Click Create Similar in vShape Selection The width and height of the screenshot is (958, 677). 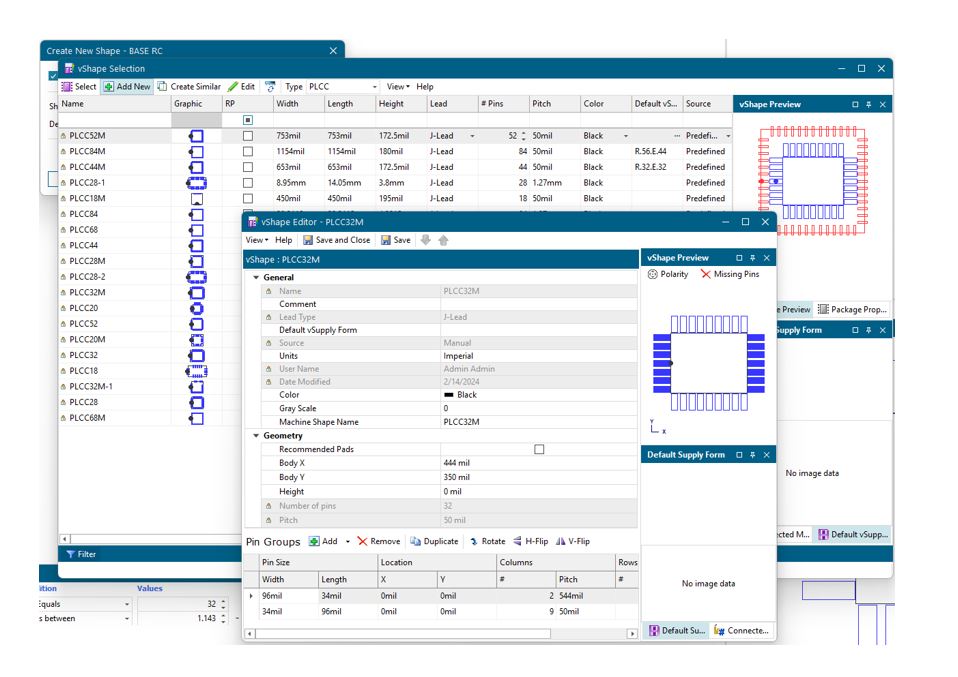189,87
